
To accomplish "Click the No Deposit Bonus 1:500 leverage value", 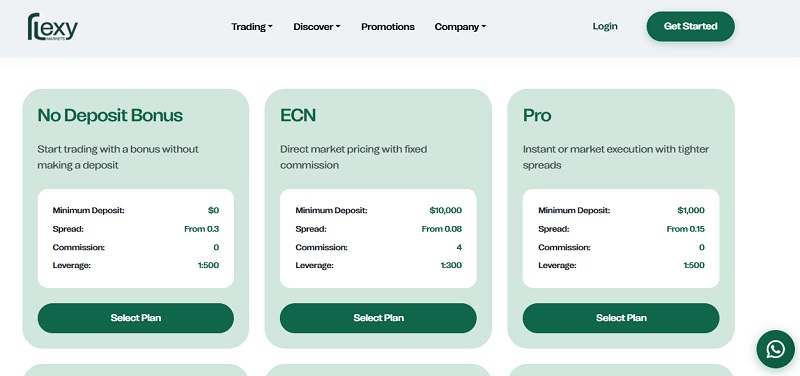I will (x=208, y=265).
